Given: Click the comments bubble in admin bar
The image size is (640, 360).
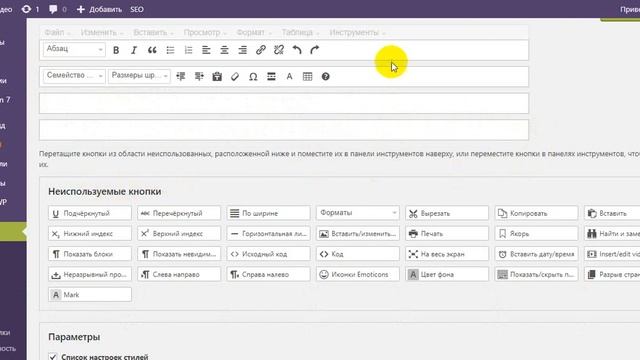Looking at the screenshot, I should (57, 9).
